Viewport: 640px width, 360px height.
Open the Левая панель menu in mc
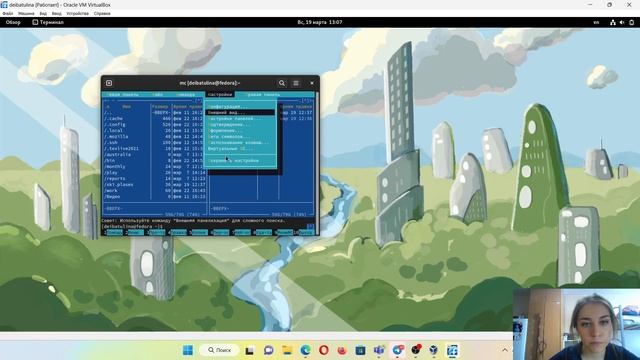tap(123, 95)
